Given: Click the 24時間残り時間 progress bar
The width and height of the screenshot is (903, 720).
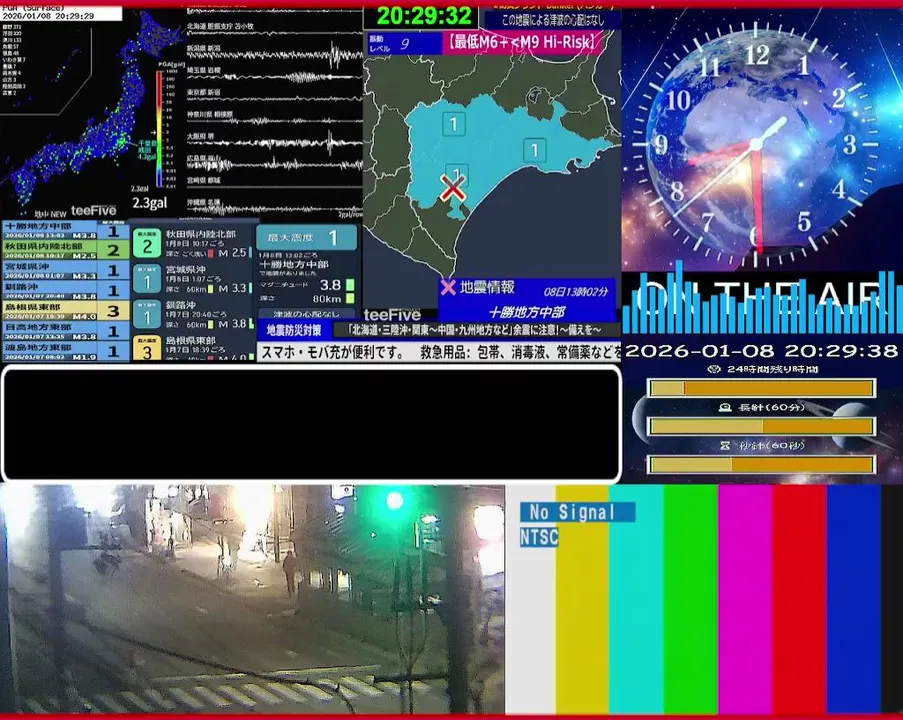Looking at the screenshot, I should pos(762,388).
